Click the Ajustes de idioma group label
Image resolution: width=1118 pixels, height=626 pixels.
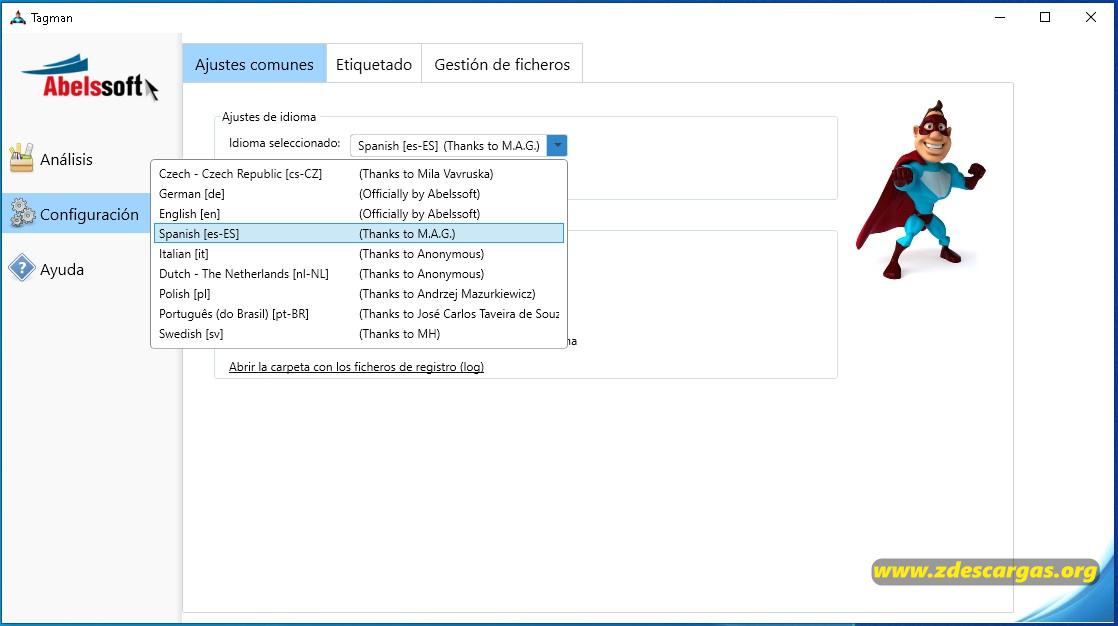[x=269, y=116]
